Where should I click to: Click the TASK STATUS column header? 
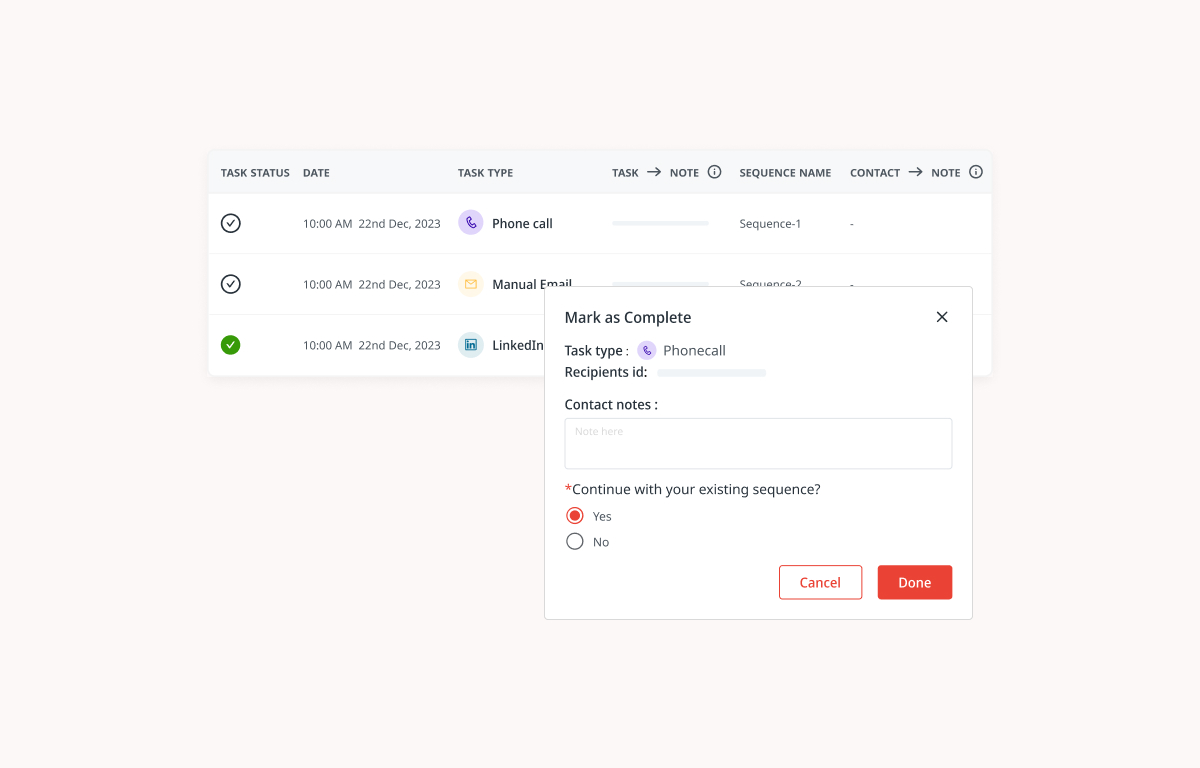tap(254, 172)
